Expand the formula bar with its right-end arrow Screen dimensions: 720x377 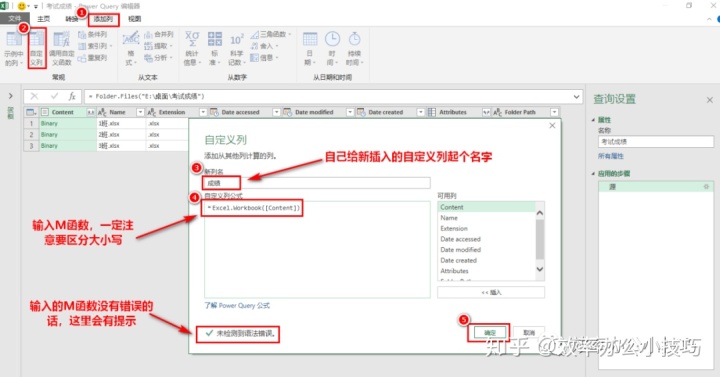tap(576, 96)
